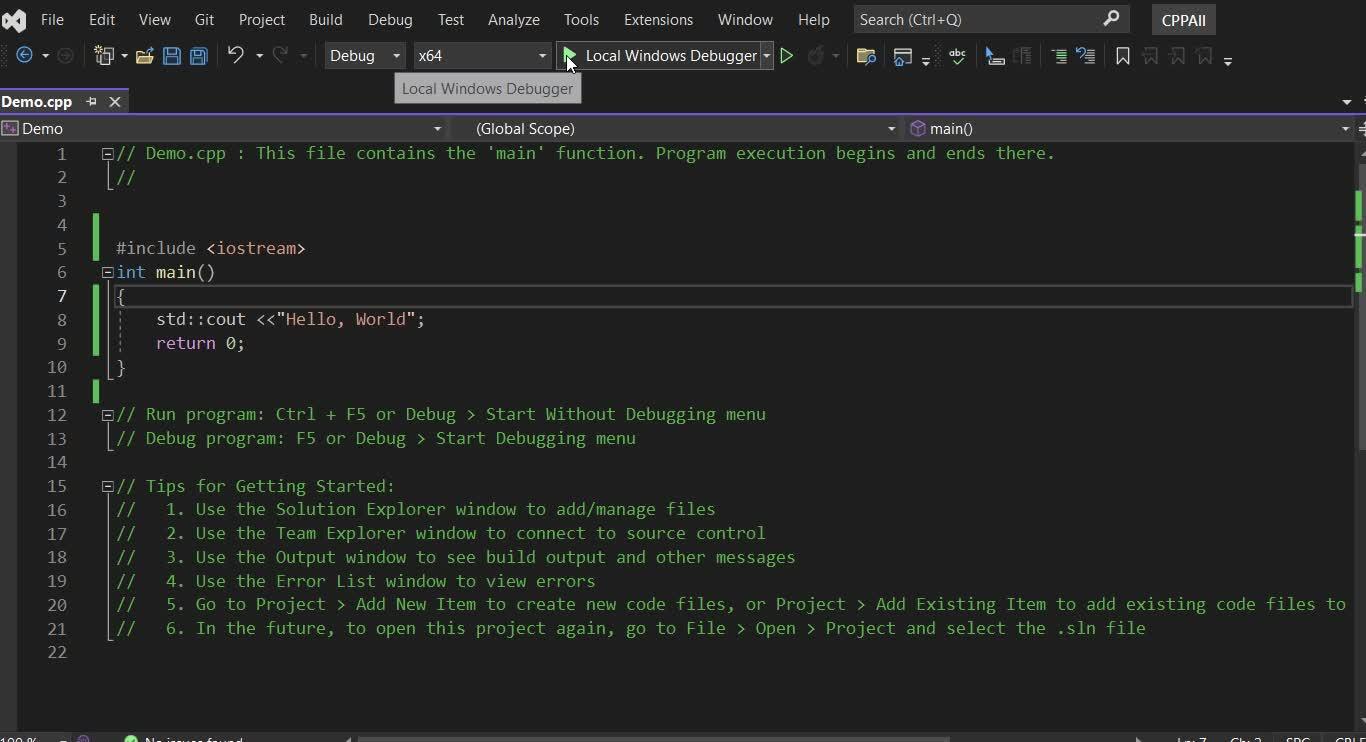This screenshot has height=742, width=1366.
Task: Open the Undo history dropdown arrow
Action: coord(259,56)
